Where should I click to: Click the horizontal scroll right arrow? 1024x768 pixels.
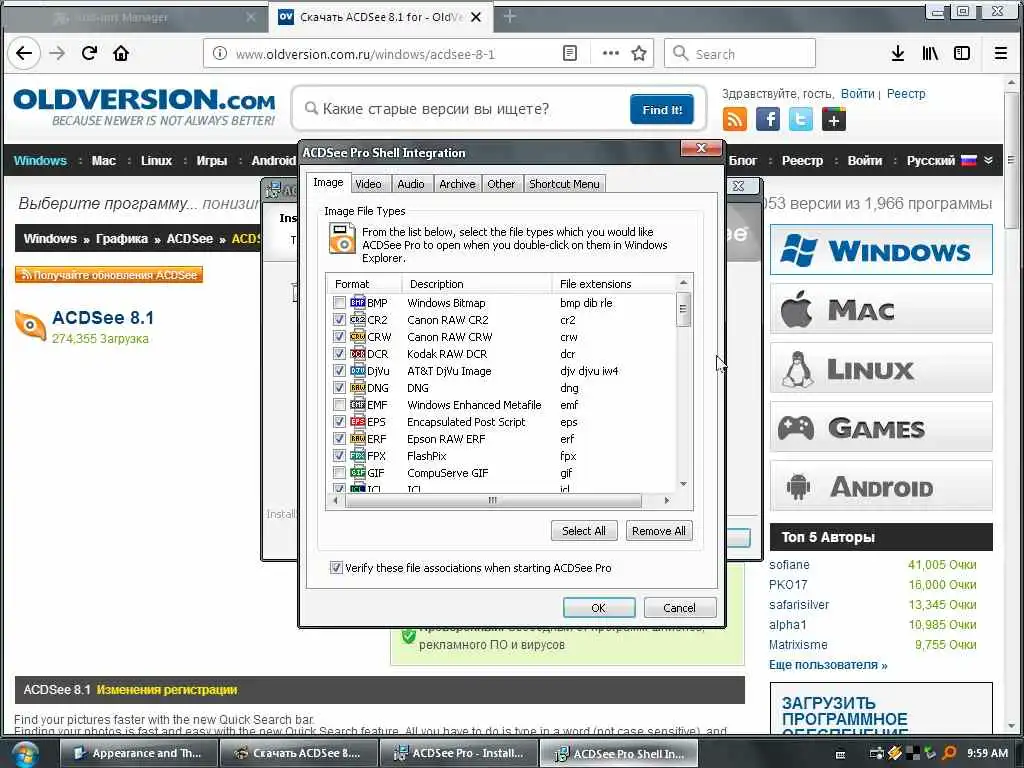coord(666,500)
